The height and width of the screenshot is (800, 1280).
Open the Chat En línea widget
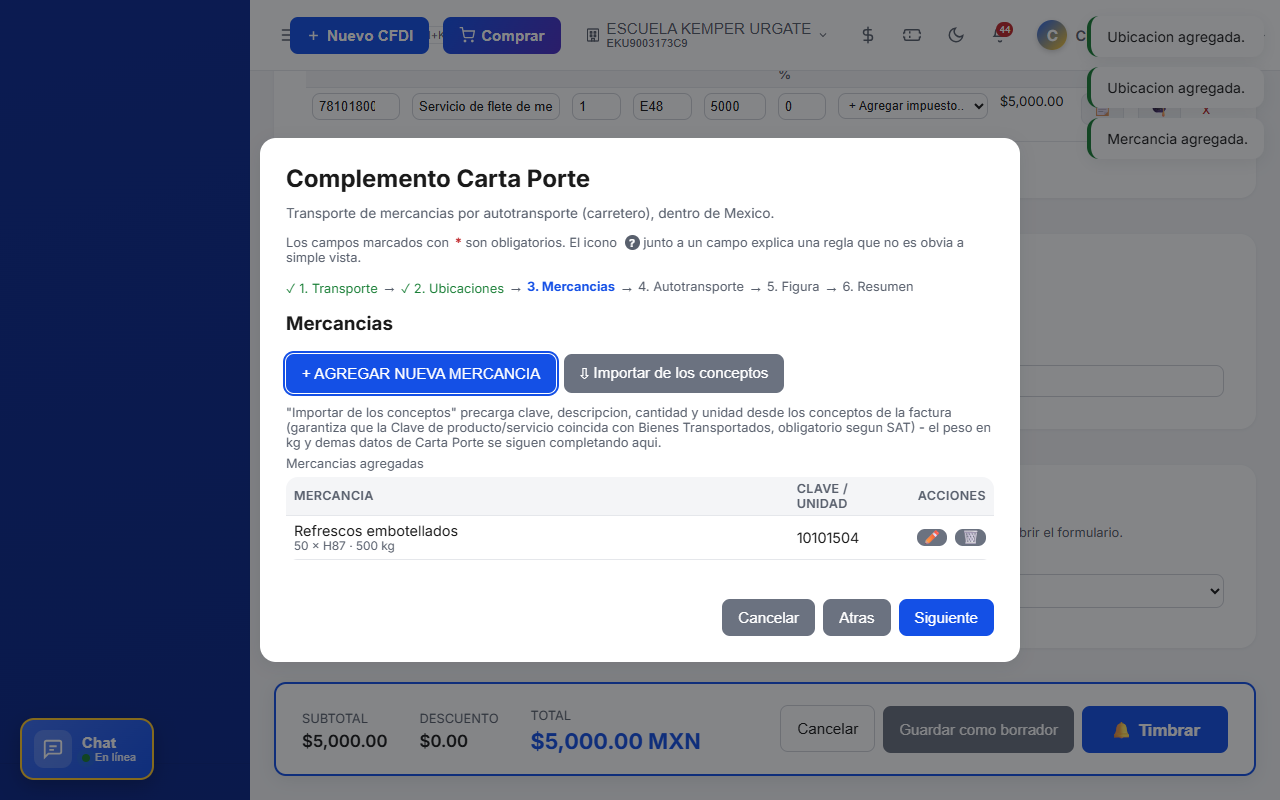point(87,749)
